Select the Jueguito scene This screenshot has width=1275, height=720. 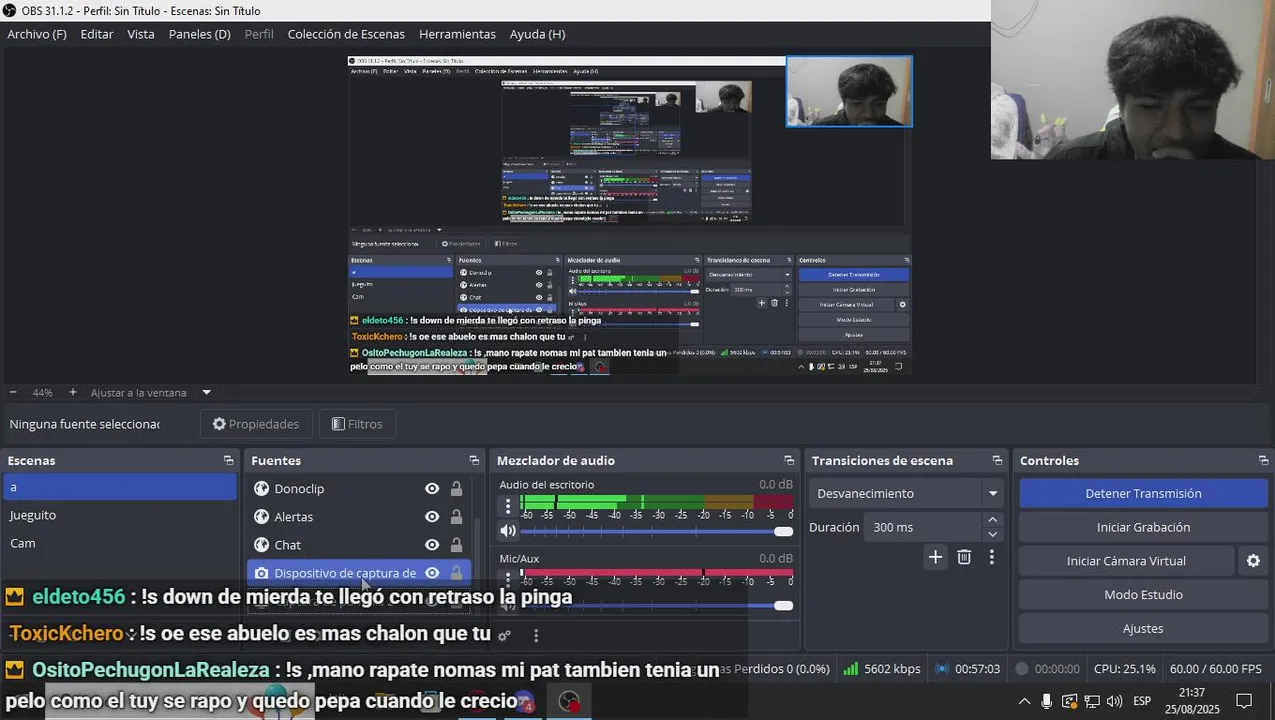coord(120,515)
